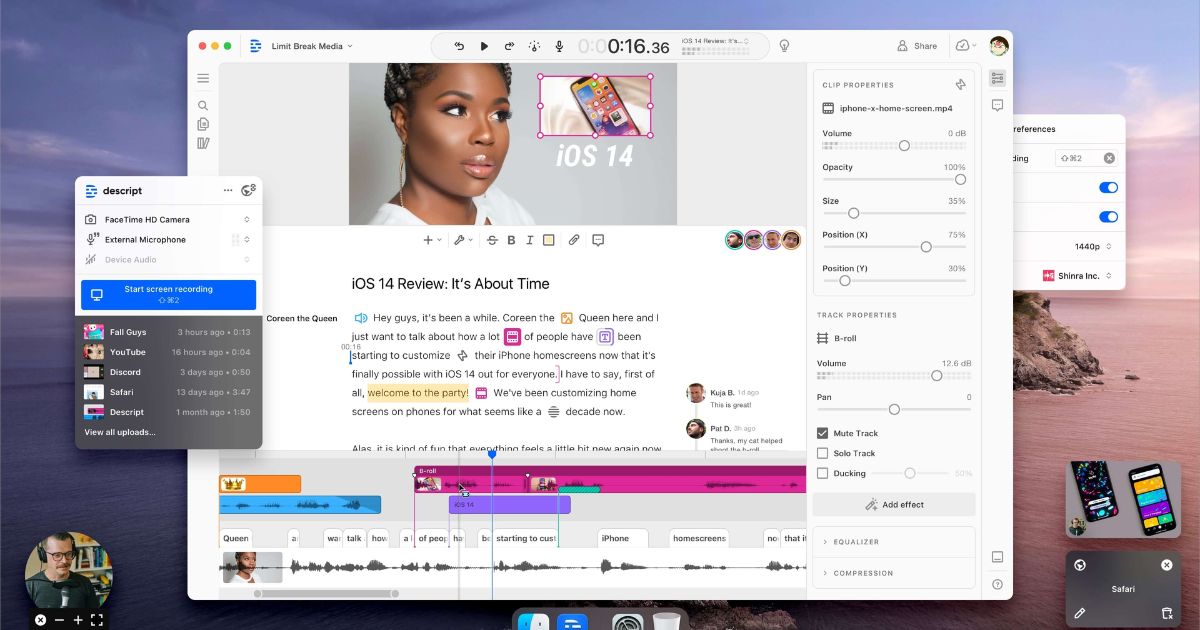Open the media library sidebar icon
Viewport: 1200px width, 630px height.
(x=203, y=143)
